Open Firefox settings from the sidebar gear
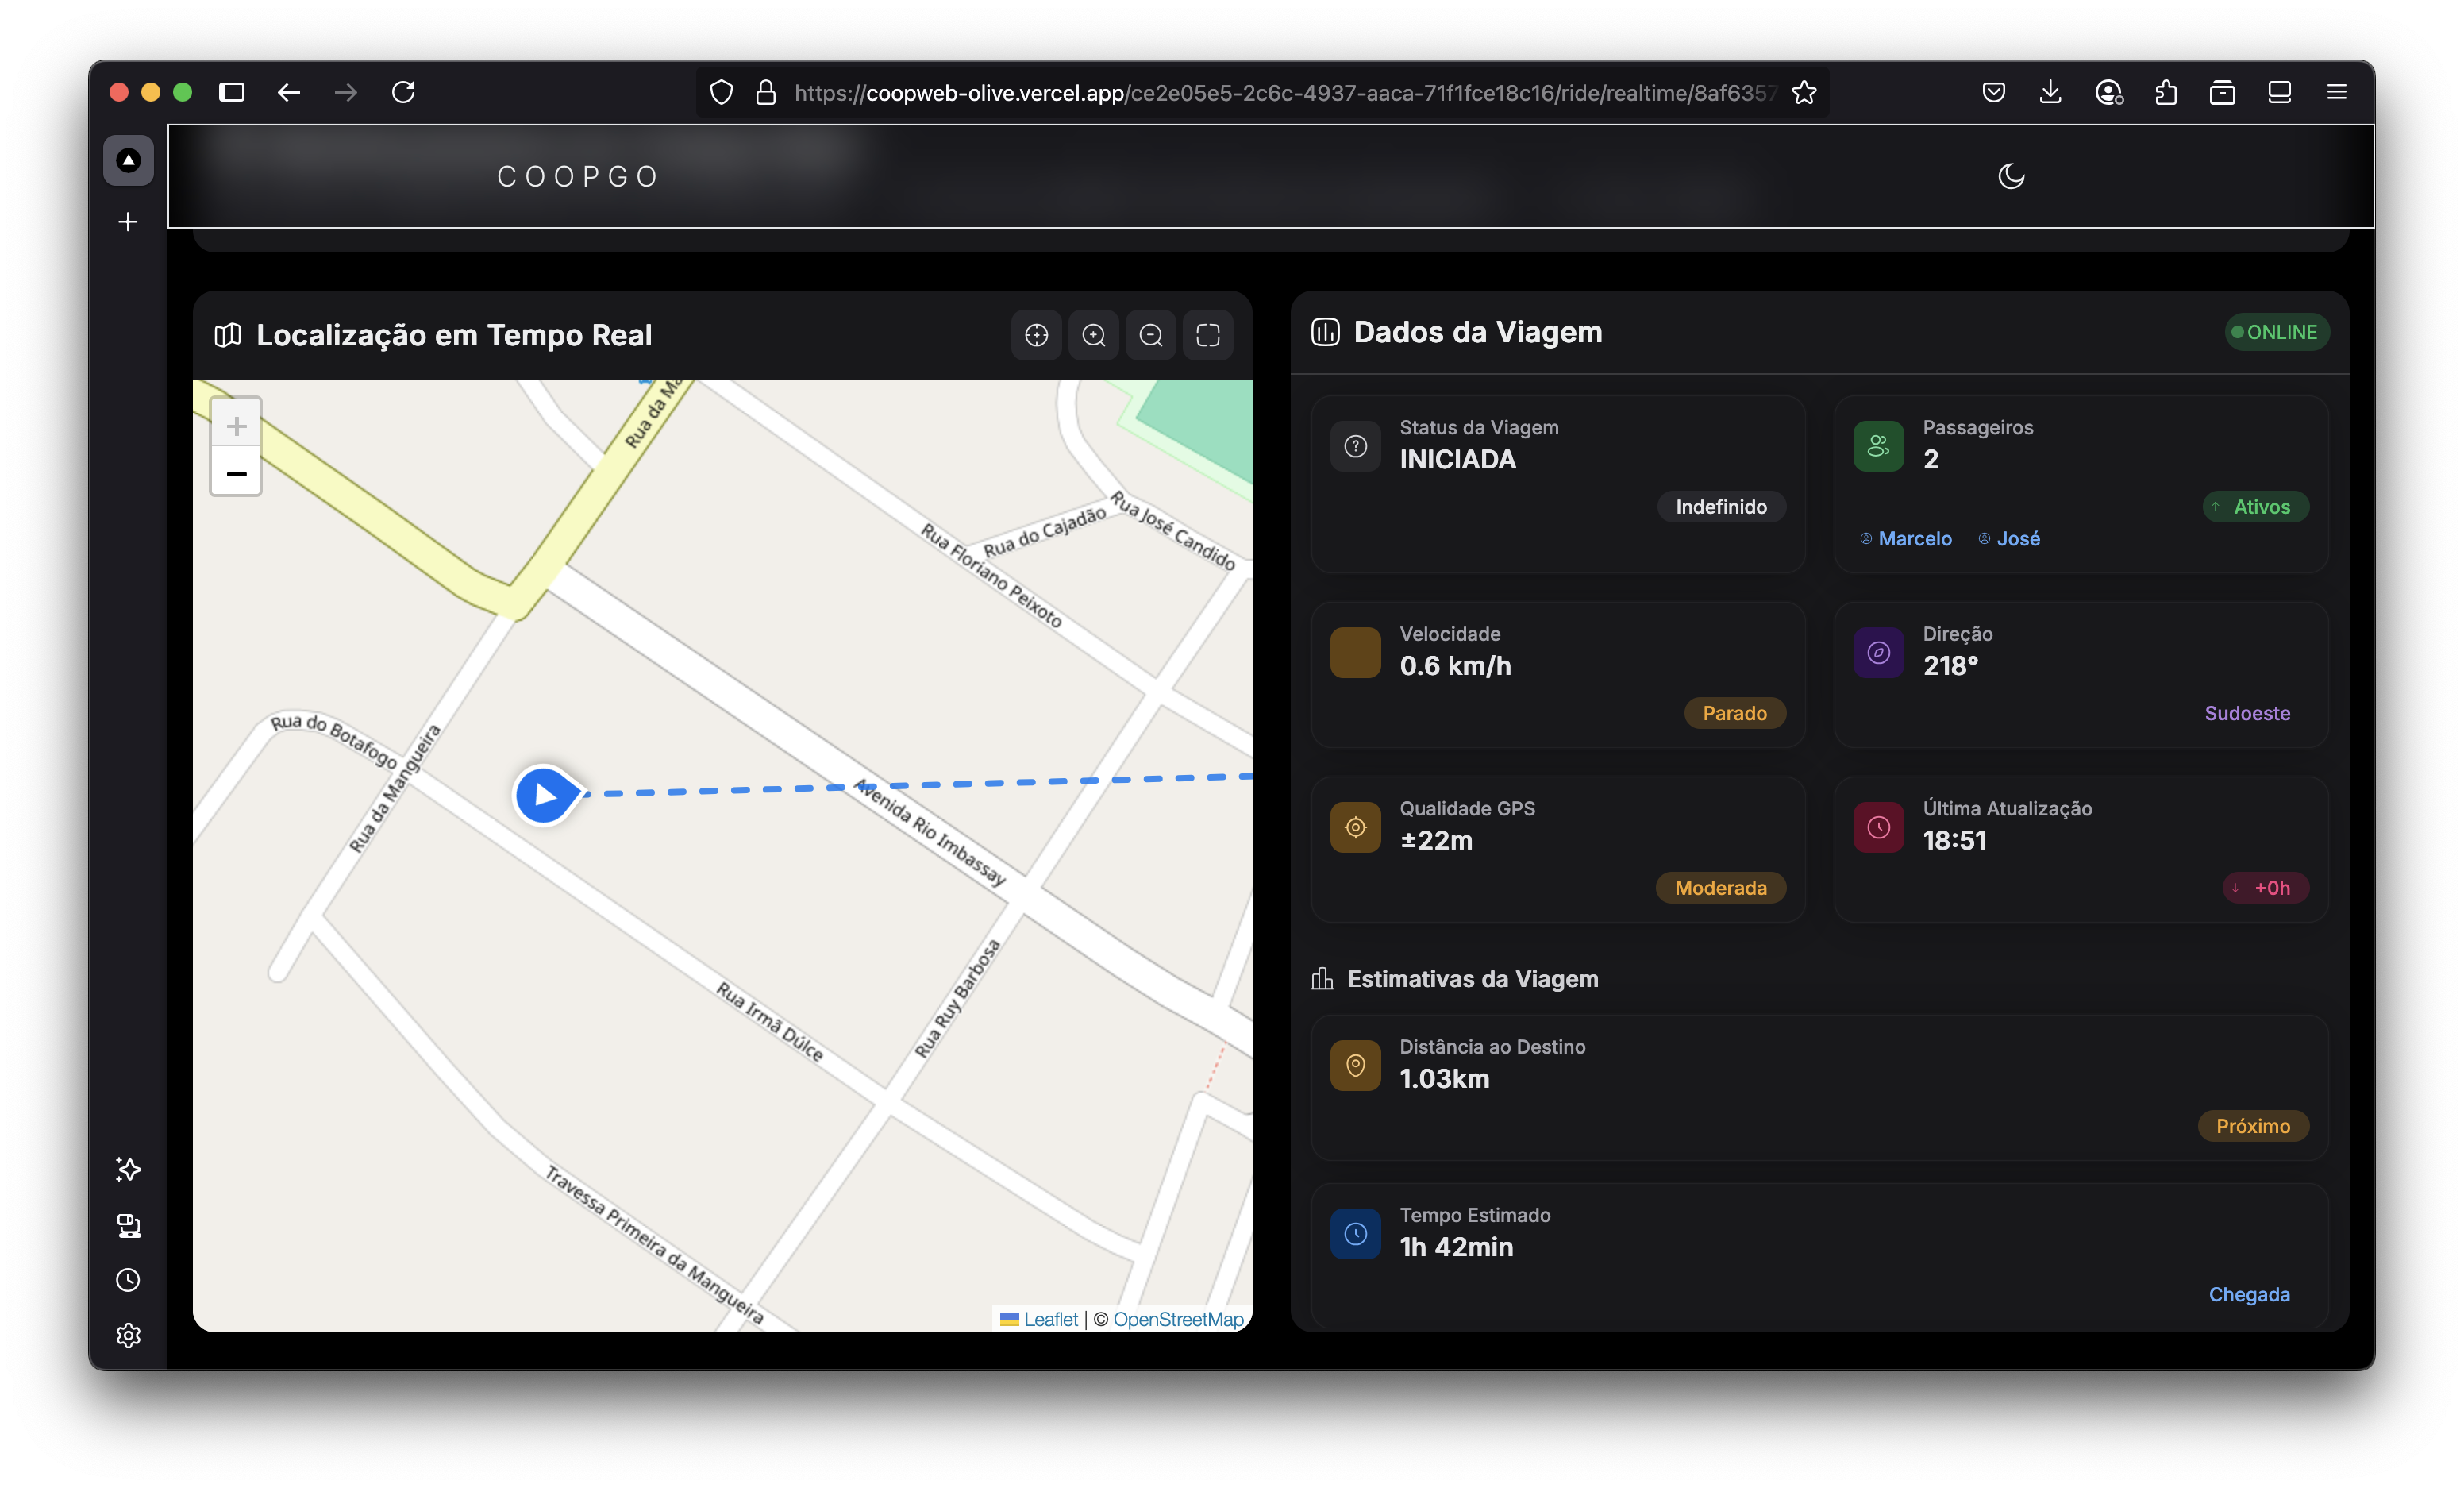Screen dimensions: 2464x1488 click(128, 1335)
